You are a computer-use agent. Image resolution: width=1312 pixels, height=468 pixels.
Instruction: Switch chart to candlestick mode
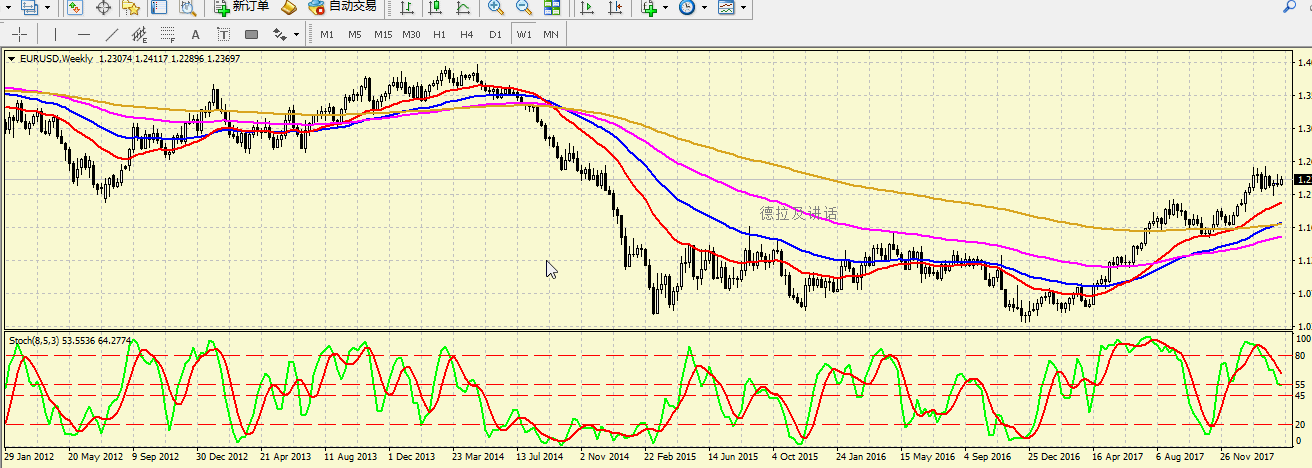pos(435,7)
